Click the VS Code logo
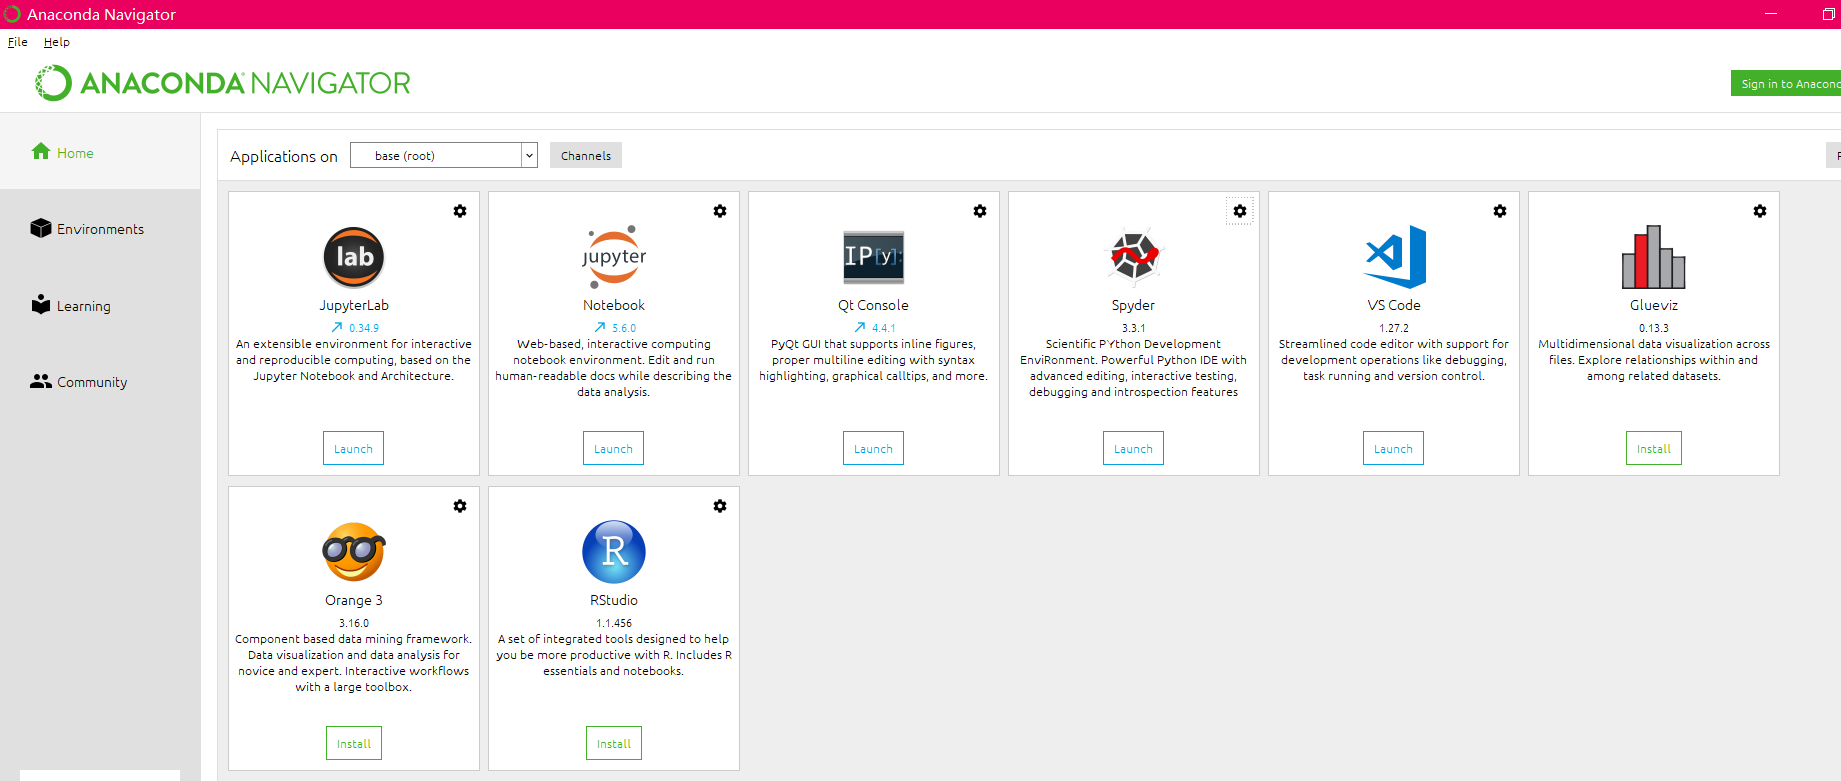Screen dimensions: 1841x781 (1395, 257)
